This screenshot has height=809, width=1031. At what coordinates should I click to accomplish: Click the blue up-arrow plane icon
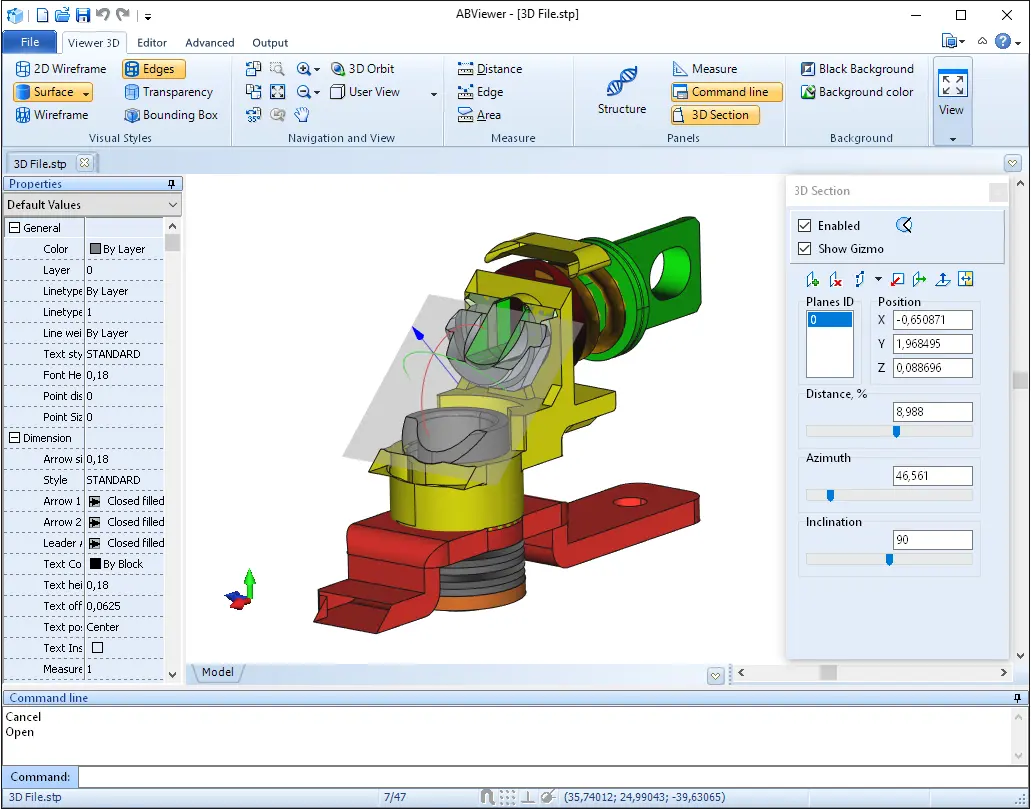(x=943, y=280)
